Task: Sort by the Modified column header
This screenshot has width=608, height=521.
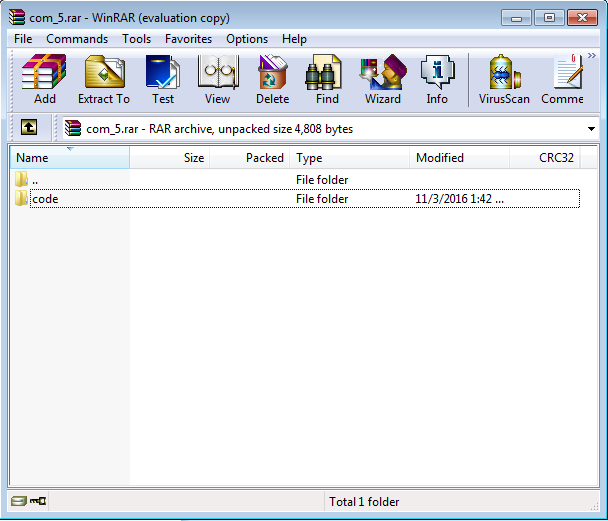Action: (x=459, y=157)
